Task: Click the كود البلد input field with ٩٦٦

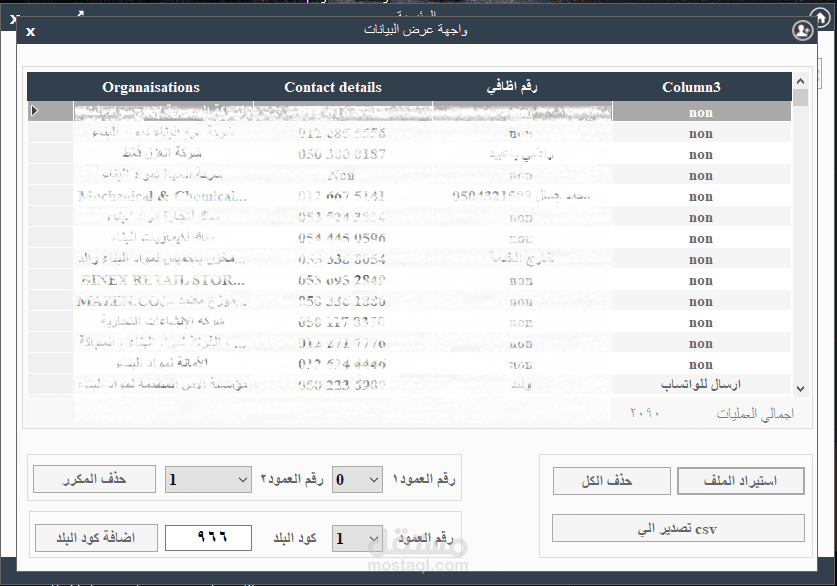Action: tap(208, 537)
